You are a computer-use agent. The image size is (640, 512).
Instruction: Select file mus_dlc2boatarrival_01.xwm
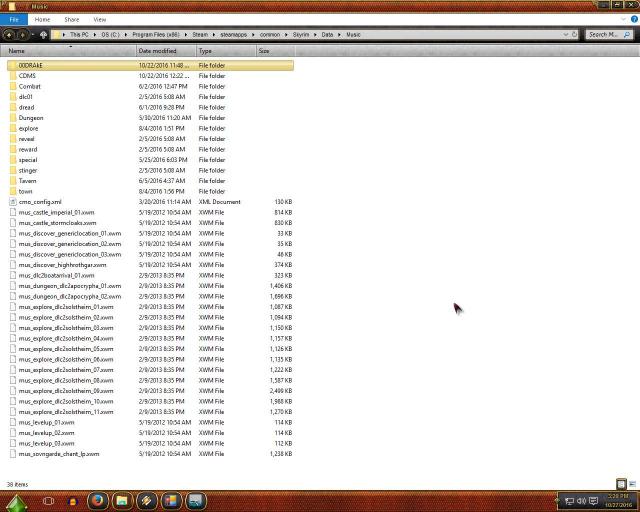56,276
